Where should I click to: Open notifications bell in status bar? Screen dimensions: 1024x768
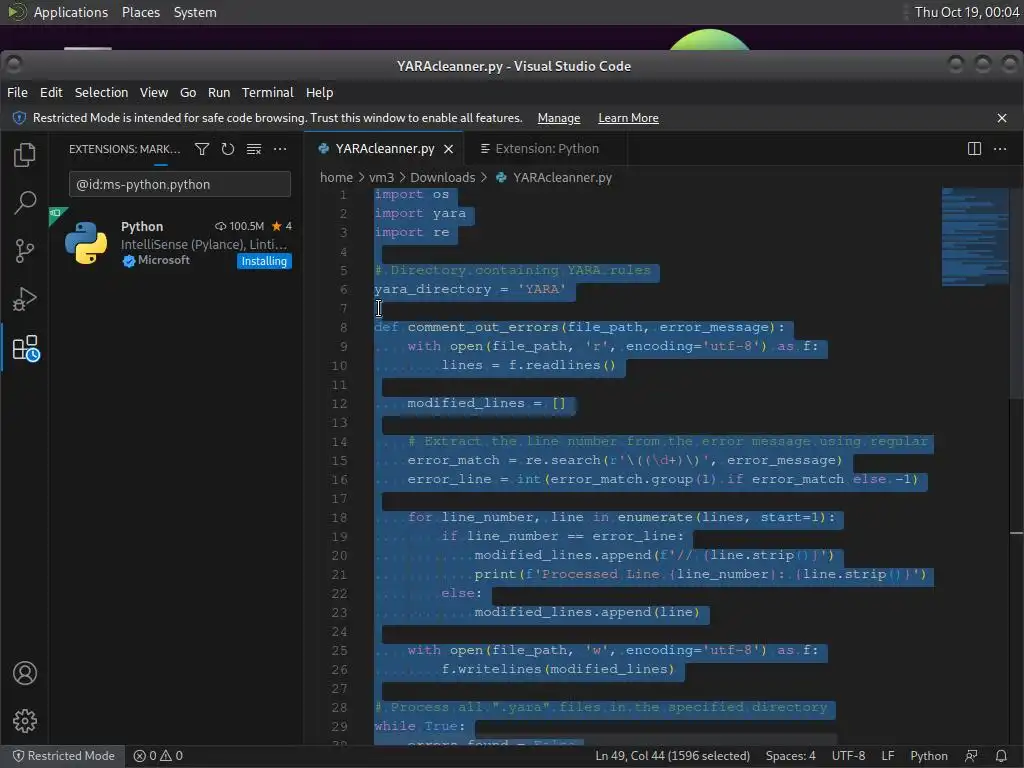[1000, 756]
